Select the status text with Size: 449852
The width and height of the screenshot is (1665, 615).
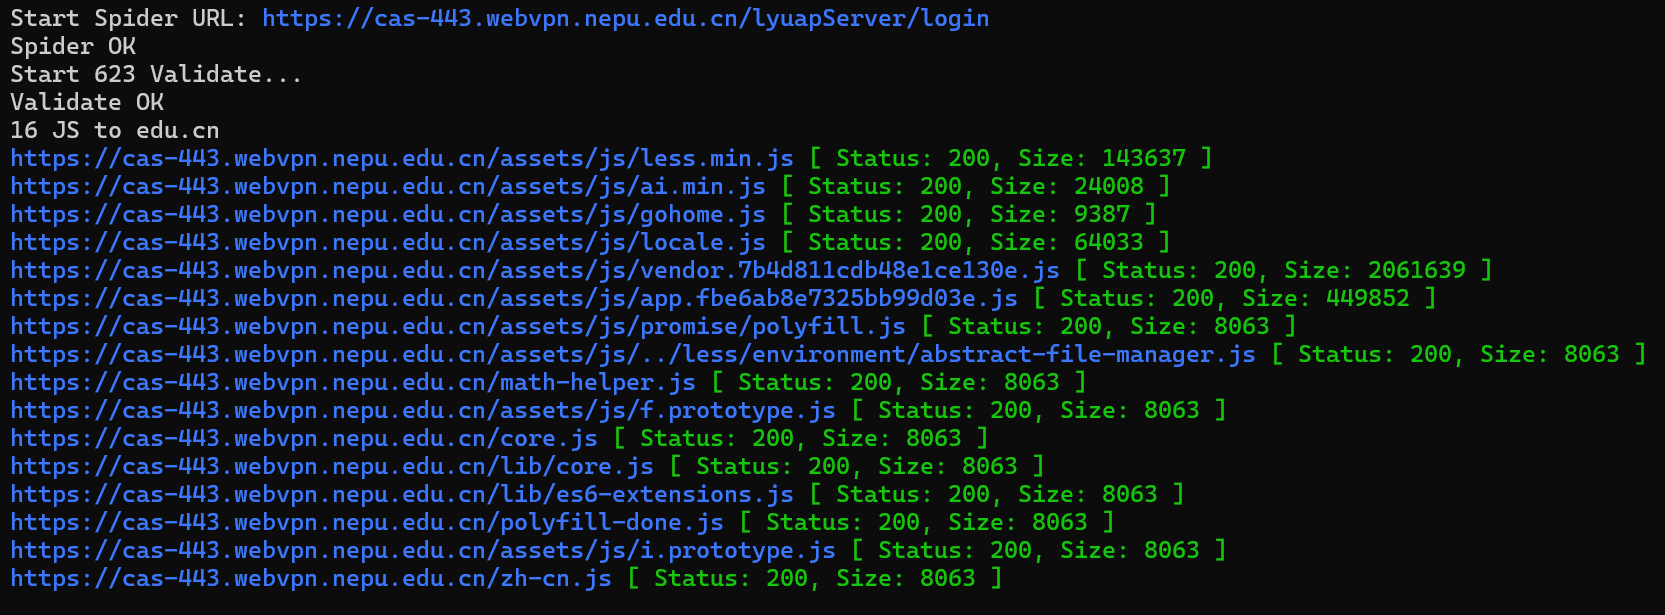tap(1235, 299)
